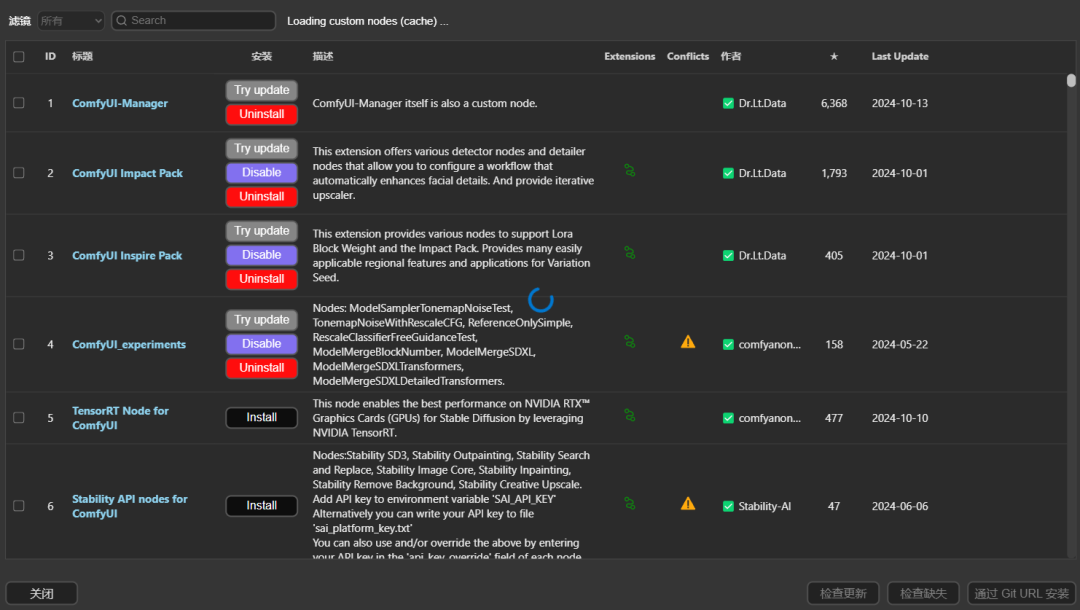Open the ComfyUI-Manager title link
The image size is (1080, 610).
120,103
